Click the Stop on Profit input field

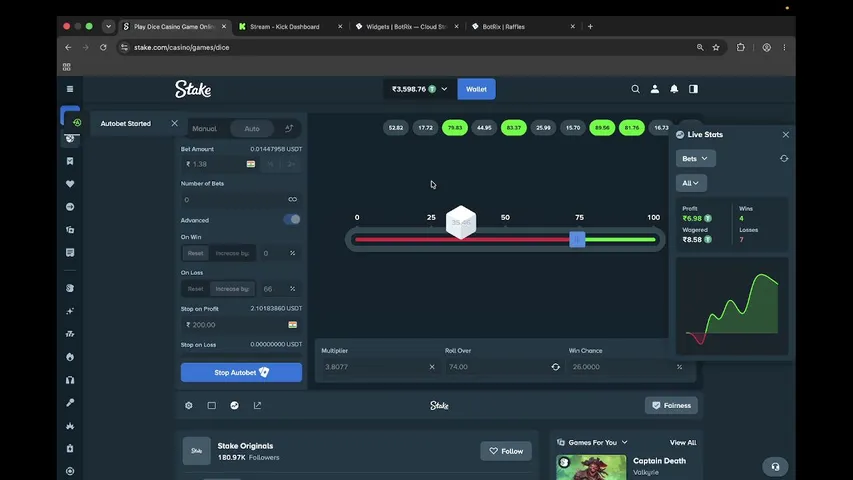(241, 325)
